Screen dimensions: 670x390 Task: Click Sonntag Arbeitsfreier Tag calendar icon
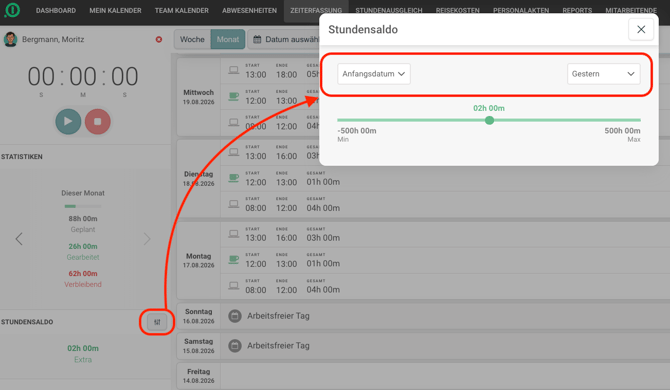235,316
